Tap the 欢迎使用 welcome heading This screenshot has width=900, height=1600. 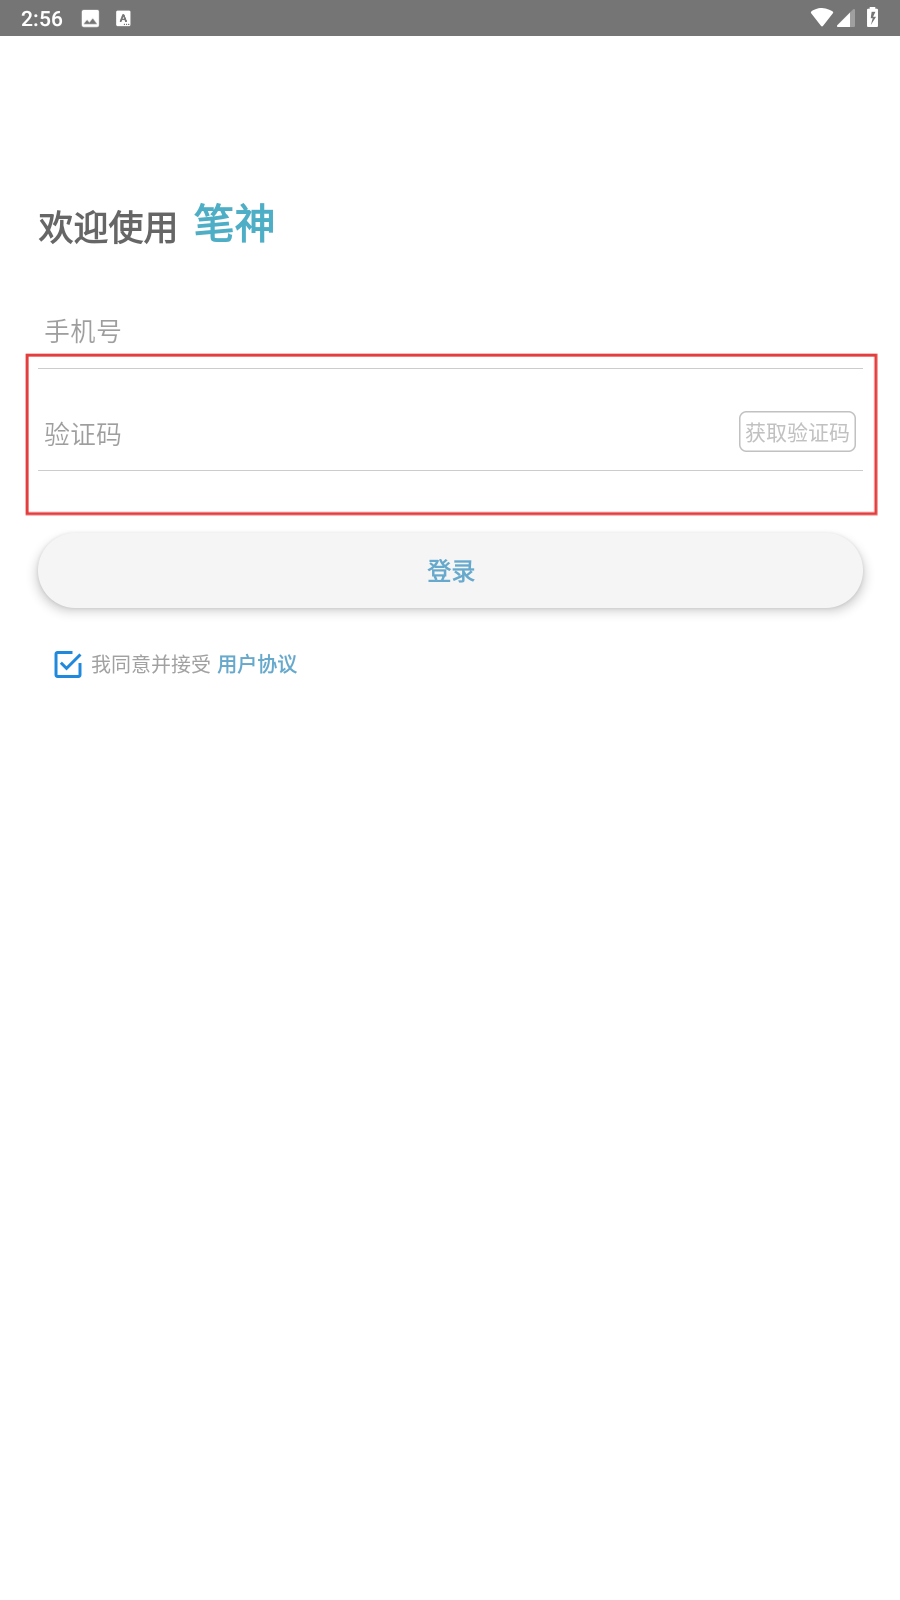(108, 228)
